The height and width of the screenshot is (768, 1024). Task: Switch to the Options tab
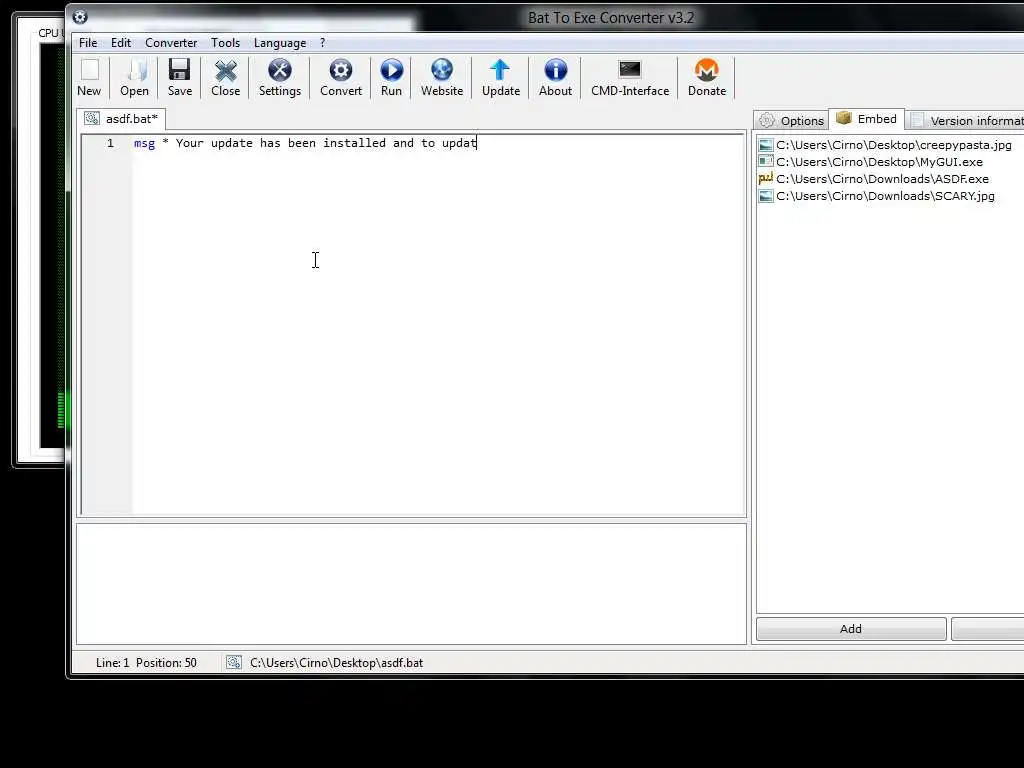pyautogui.click(x=792, y=120)
